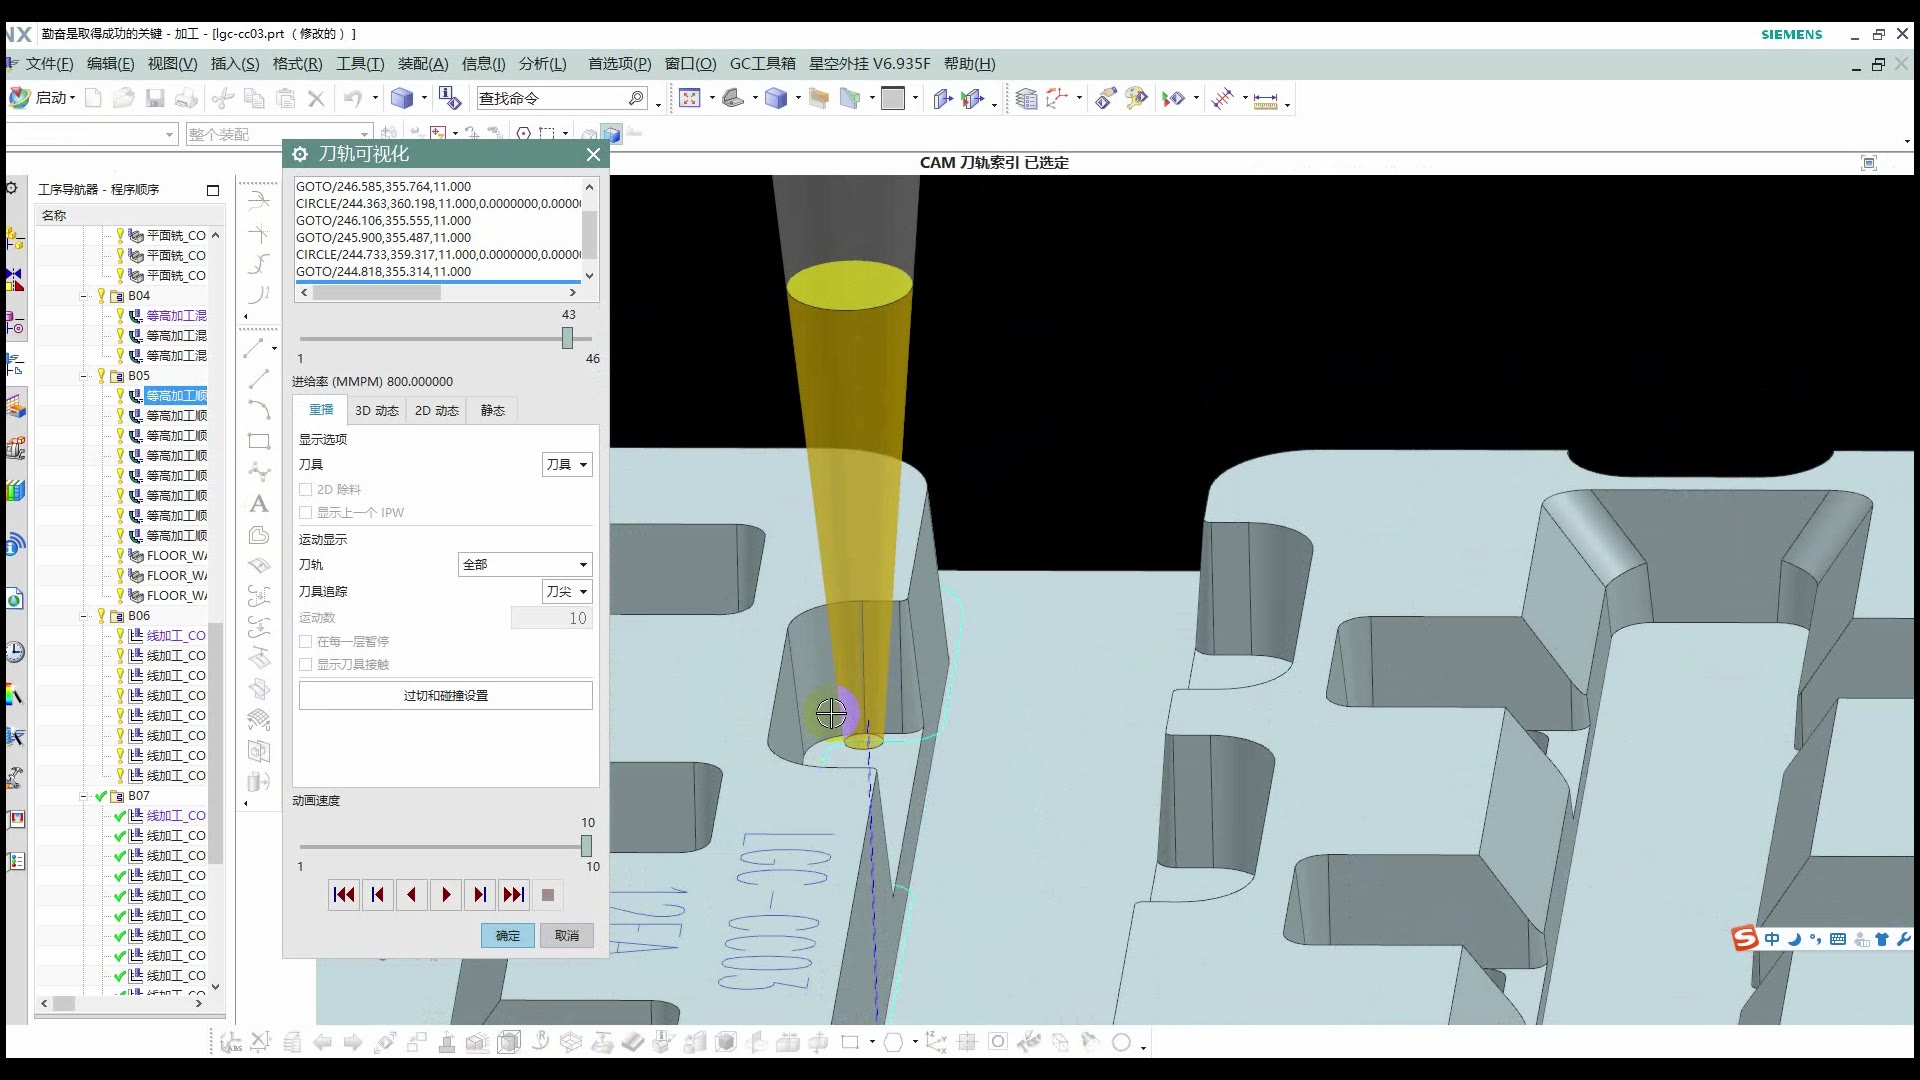Click the Open folder icon
1920x1080 pixels.
pos(123,98)
